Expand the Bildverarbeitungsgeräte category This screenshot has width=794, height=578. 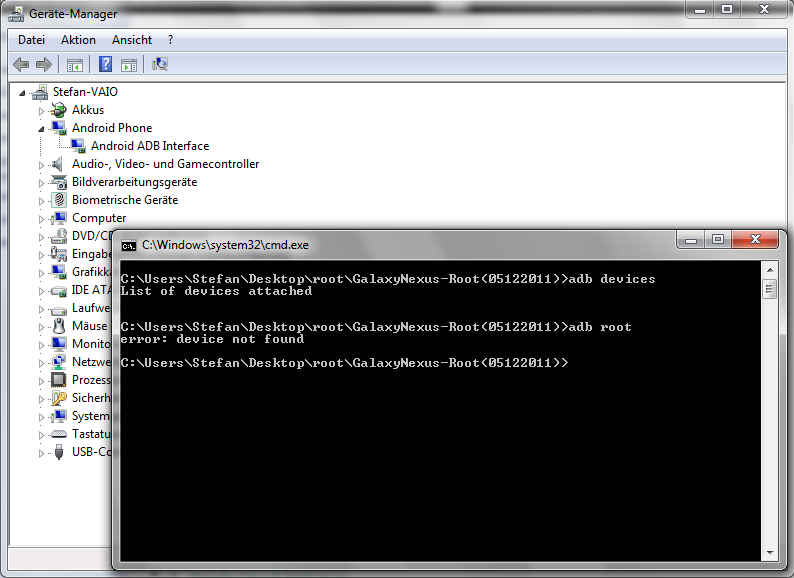point(42,183)
